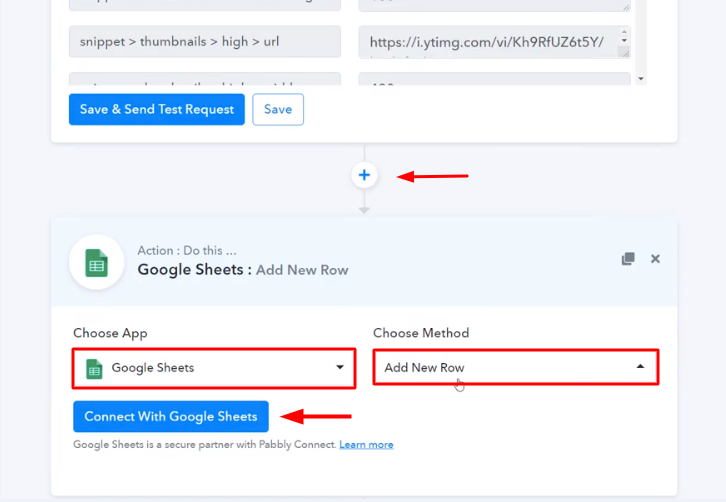Click the response panel scrollbar down arrow
This screenshot has width=726, height=502.
[641, 79]
